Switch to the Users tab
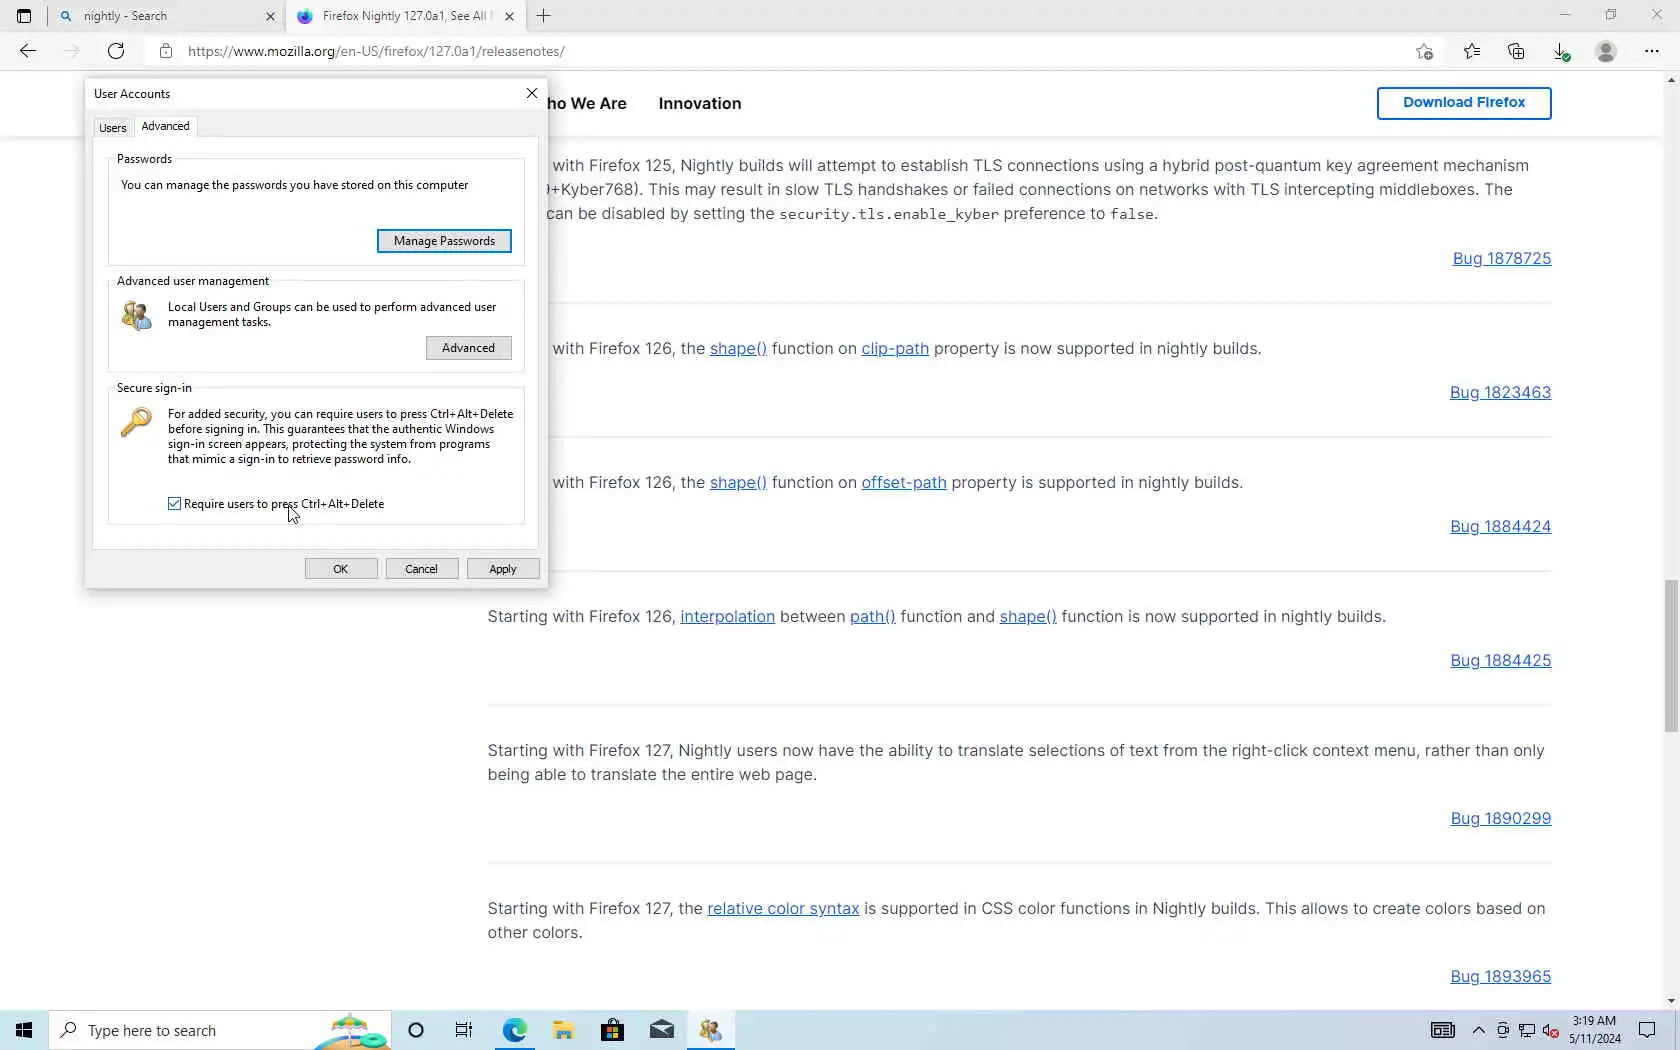The height and width of the screenshot is (1050, 1680). [x=113, y=128]
